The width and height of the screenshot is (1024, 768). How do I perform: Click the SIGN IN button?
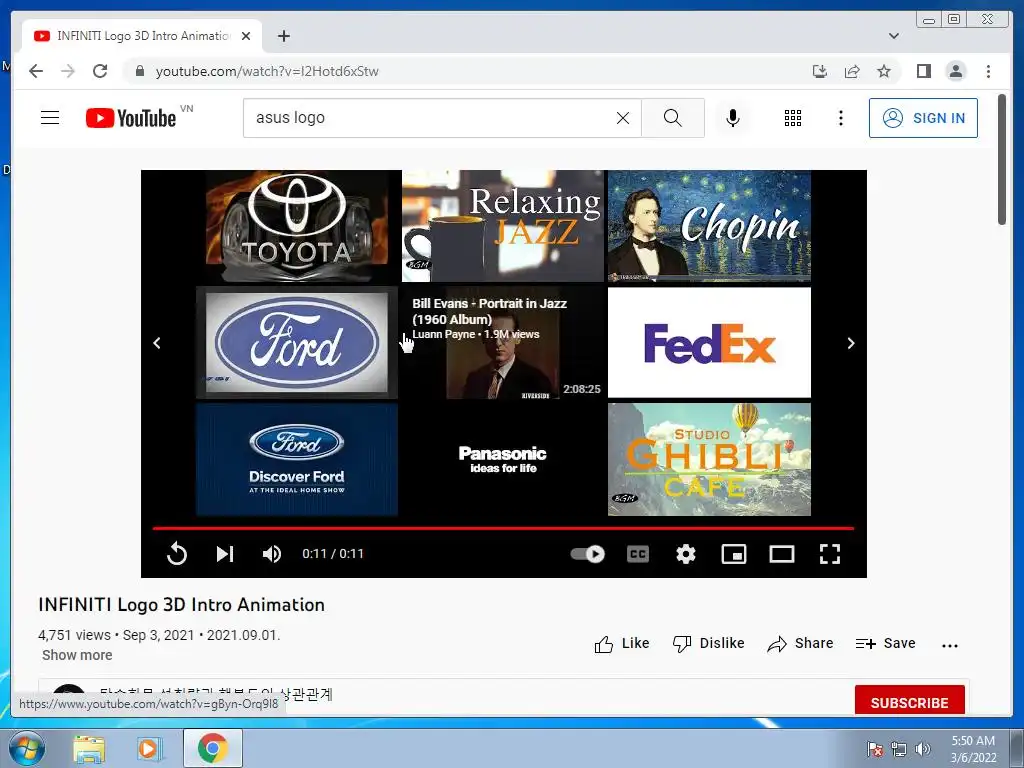pos(923,118)
